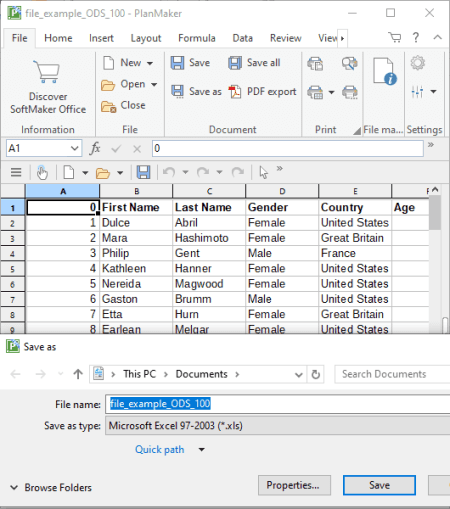Refresh the Documents folder view
This screenshot has height=509, width=450.
(x=315, y=375)
